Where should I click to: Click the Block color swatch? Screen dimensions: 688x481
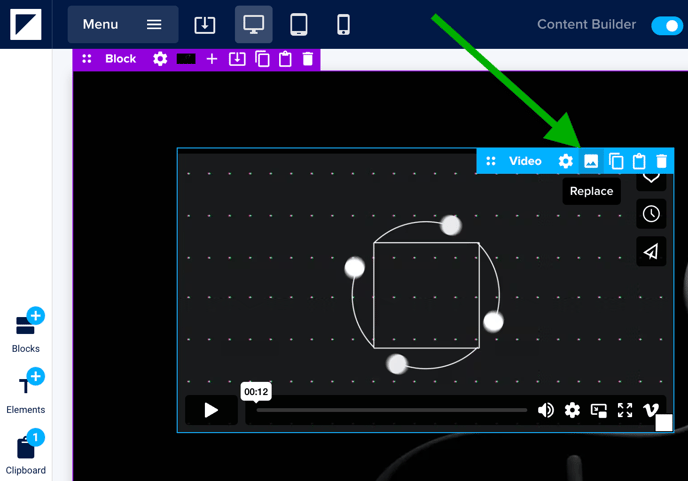coord(186,59)
